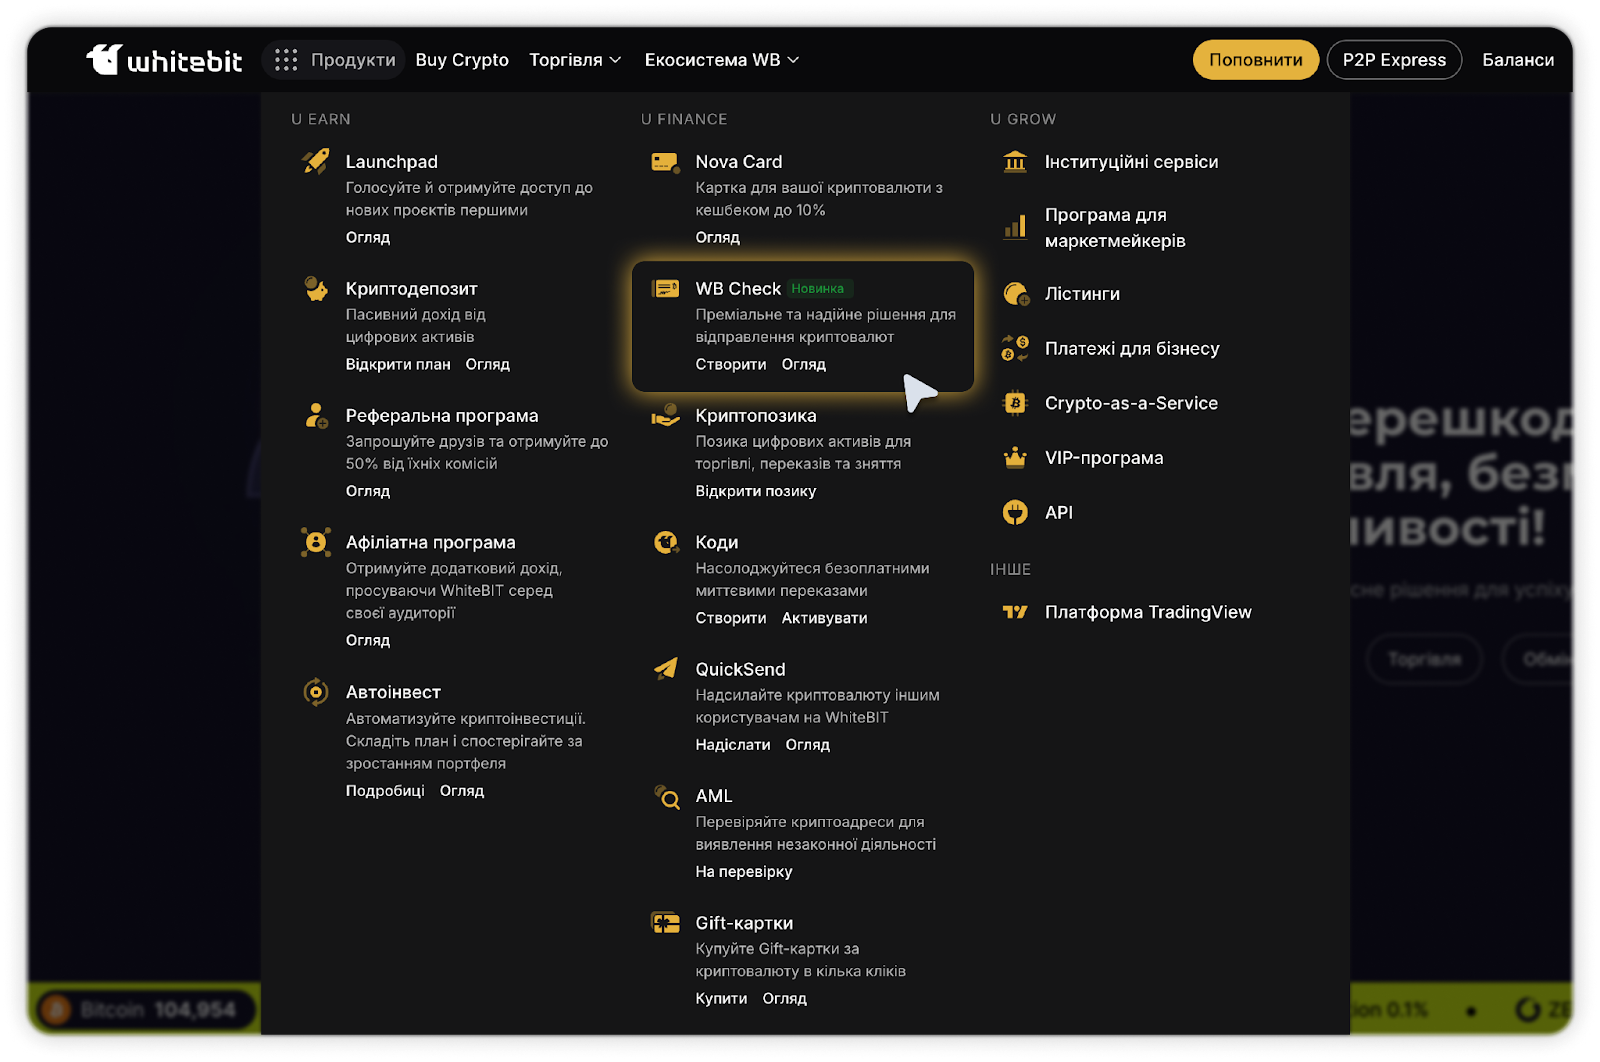The height and width of the screenshot is (1062, 1600).
Task: Click the VIP-програма crown icon
Action: coord(1015,458)
